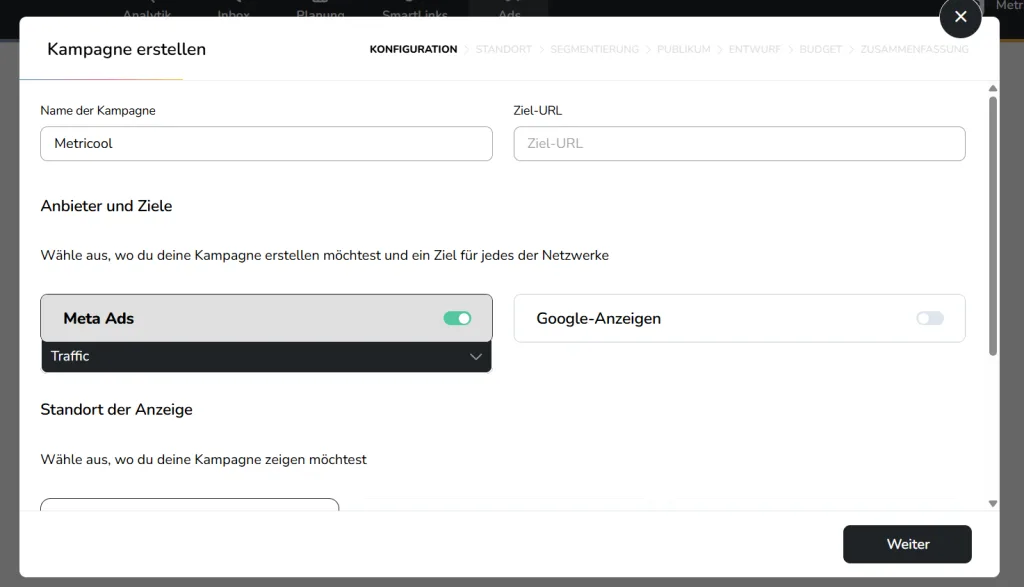The width and height of the screenshot is (1024, 587).
Task: Open the Ads tab in top navigation
Action: click(x=509, y=14)
